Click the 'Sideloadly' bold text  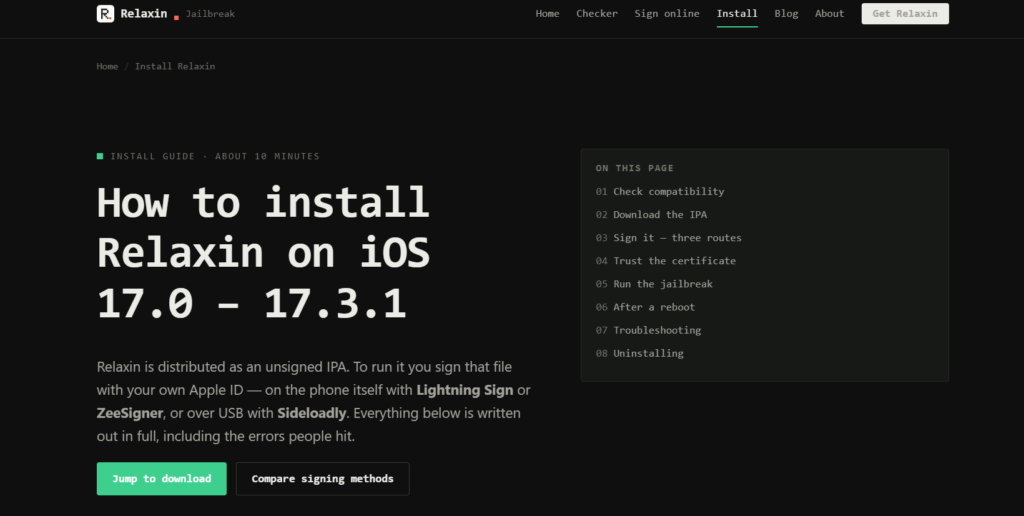click(312, 413)
